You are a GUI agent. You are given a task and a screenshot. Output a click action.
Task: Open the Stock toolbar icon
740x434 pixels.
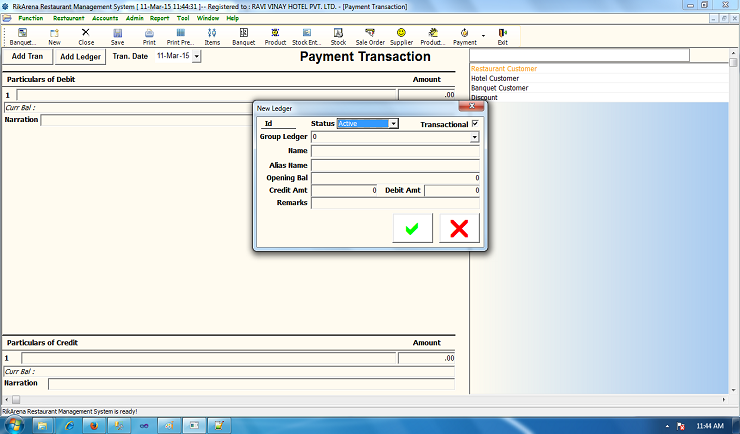click(x=338, y=37)
